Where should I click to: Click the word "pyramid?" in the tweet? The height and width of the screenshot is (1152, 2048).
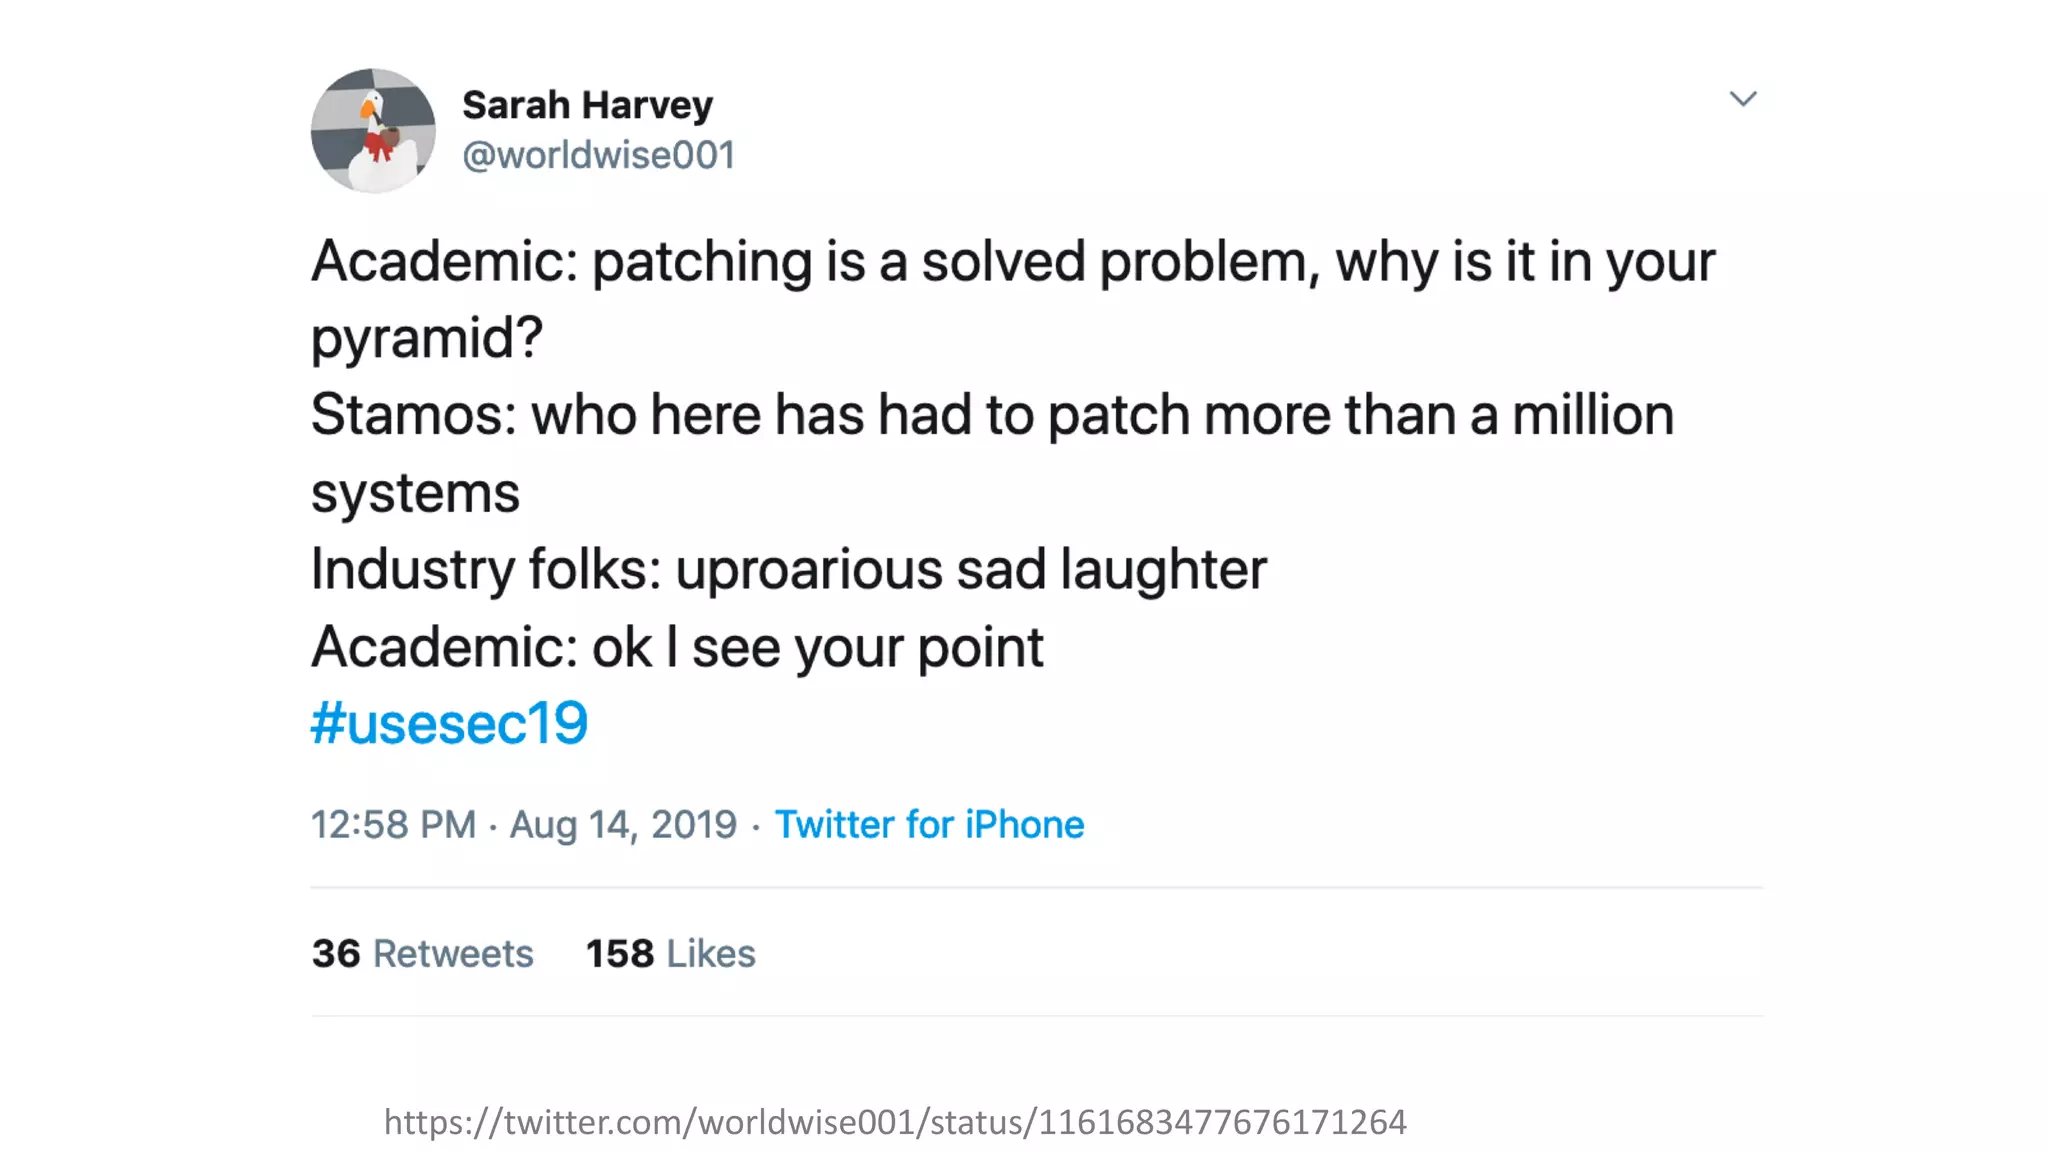coord(427,338)
